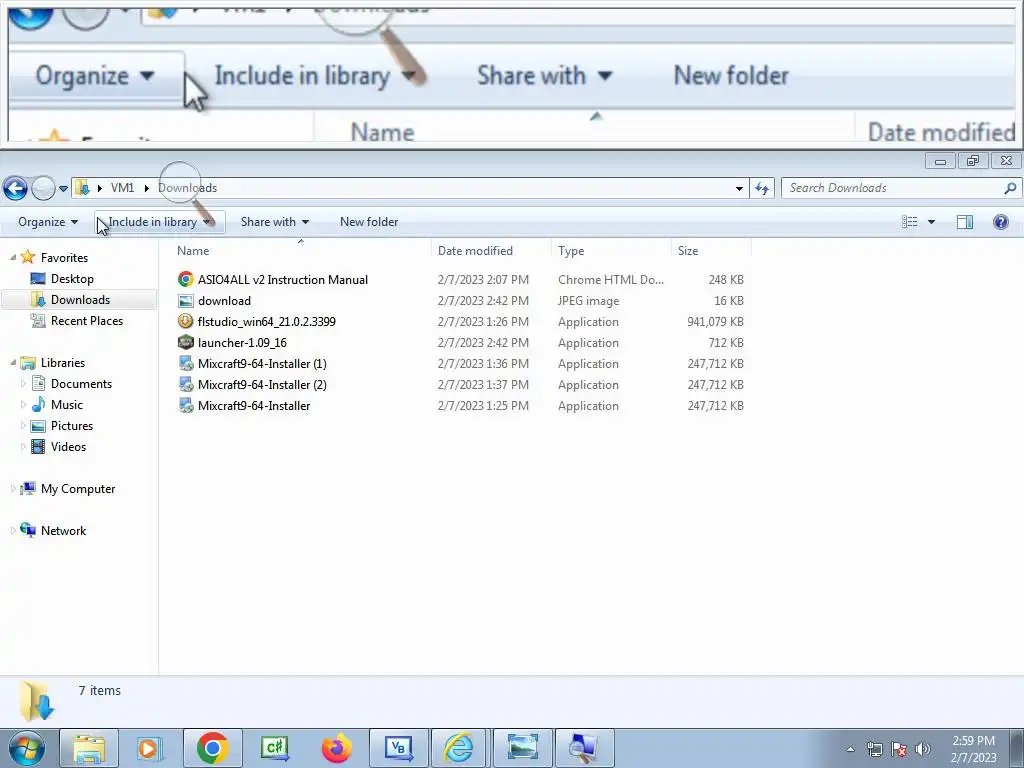Expand My Computer tree node
Screen dimensions: 1024x768
click(x=13, y=488)
